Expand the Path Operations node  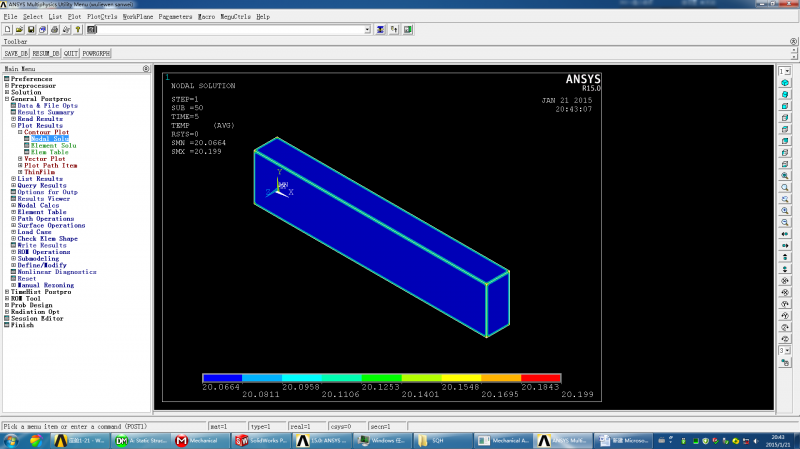click(13, 218)
